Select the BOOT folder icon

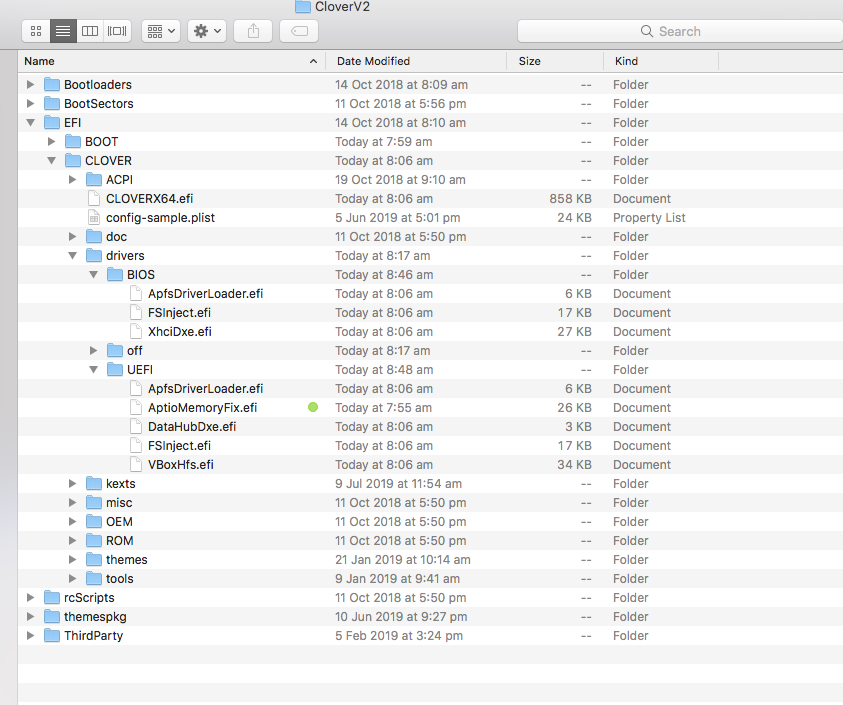coord(73,141)
